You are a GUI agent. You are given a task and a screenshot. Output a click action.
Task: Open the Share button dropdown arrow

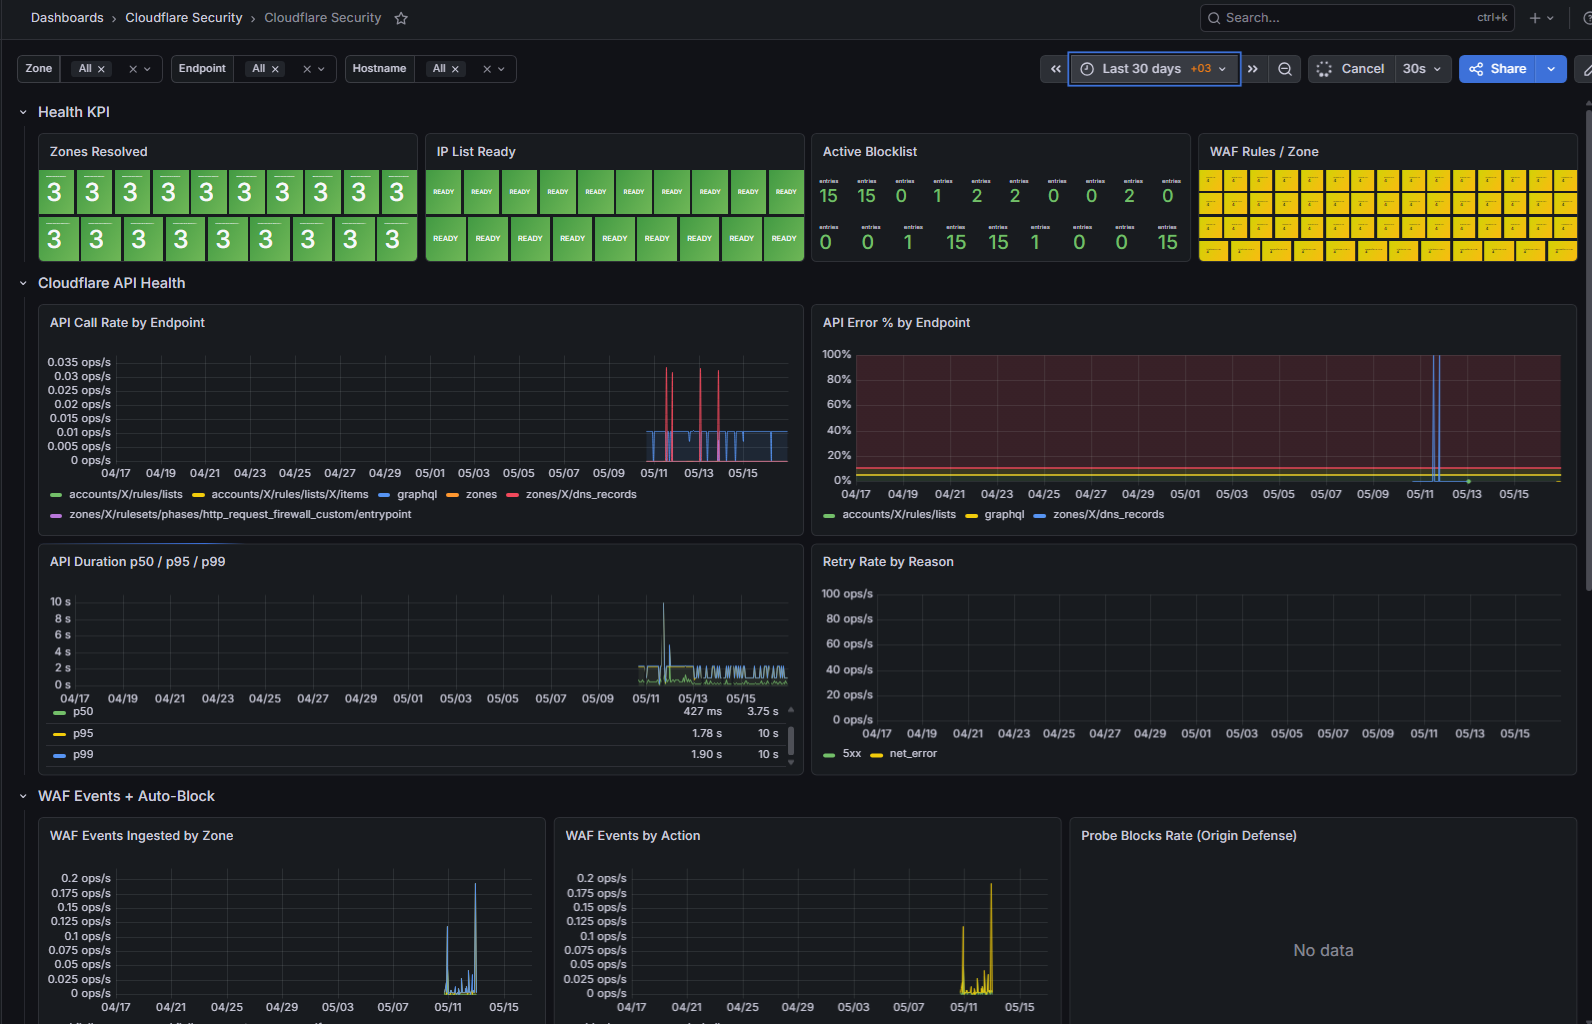[x=1551, y=69]
